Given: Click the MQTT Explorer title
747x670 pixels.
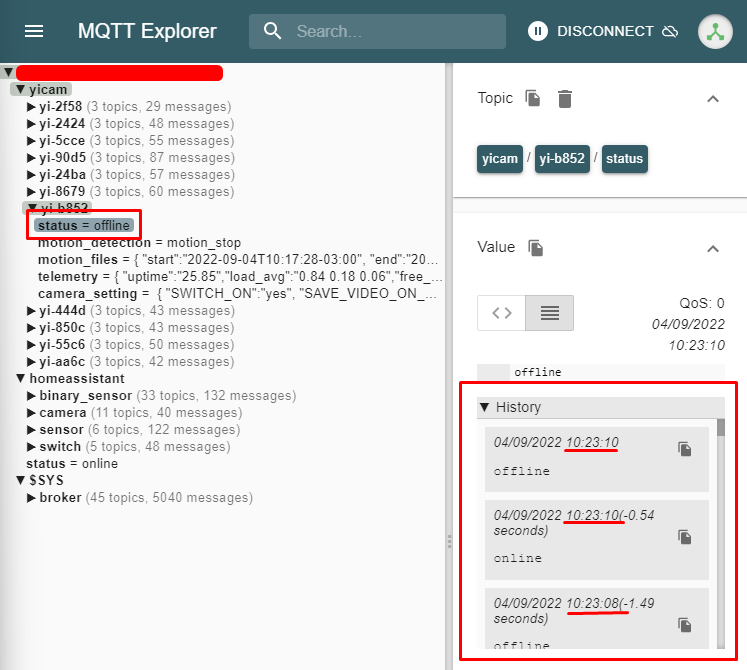Looking at the screenshot, I should [147, 31].
